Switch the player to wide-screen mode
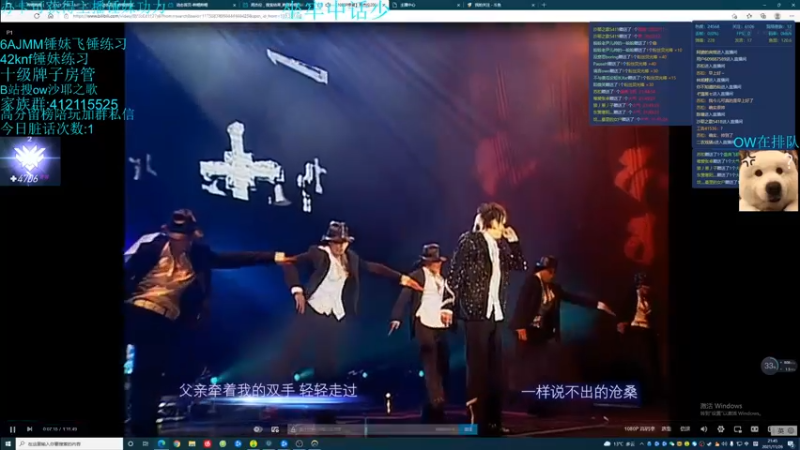 755,429
